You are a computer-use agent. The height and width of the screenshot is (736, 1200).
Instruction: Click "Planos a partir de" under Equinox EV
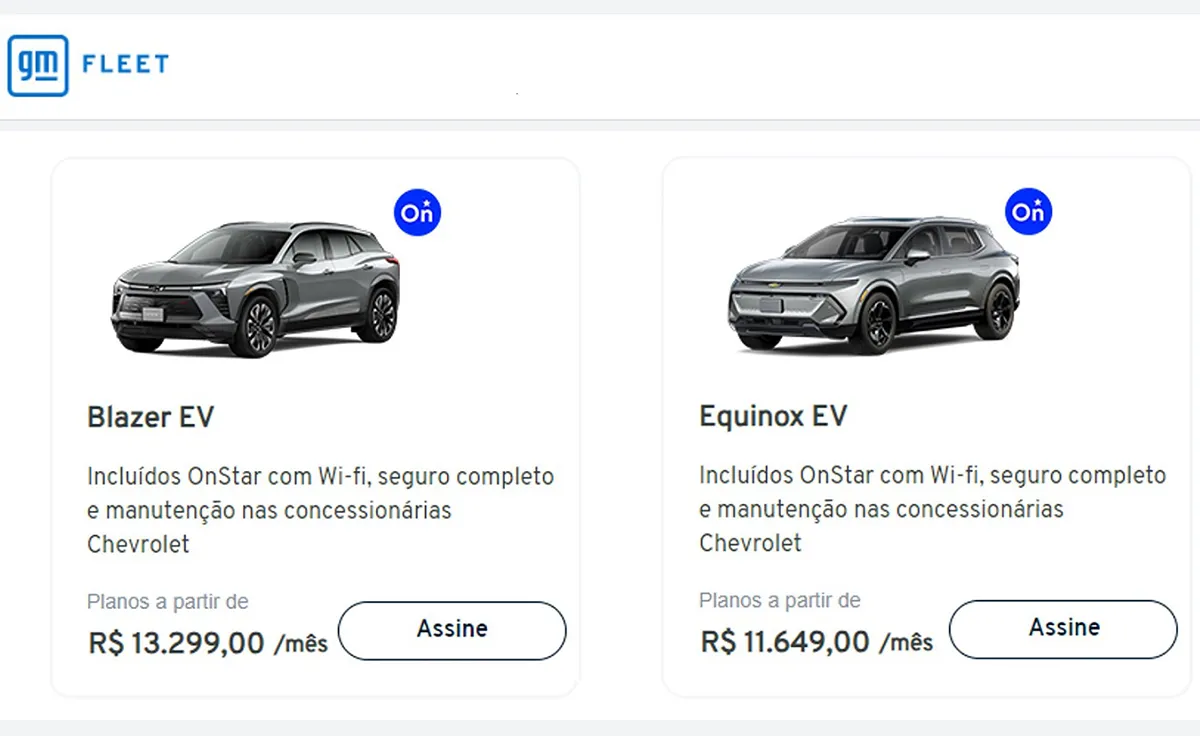(x=780, y=601)
